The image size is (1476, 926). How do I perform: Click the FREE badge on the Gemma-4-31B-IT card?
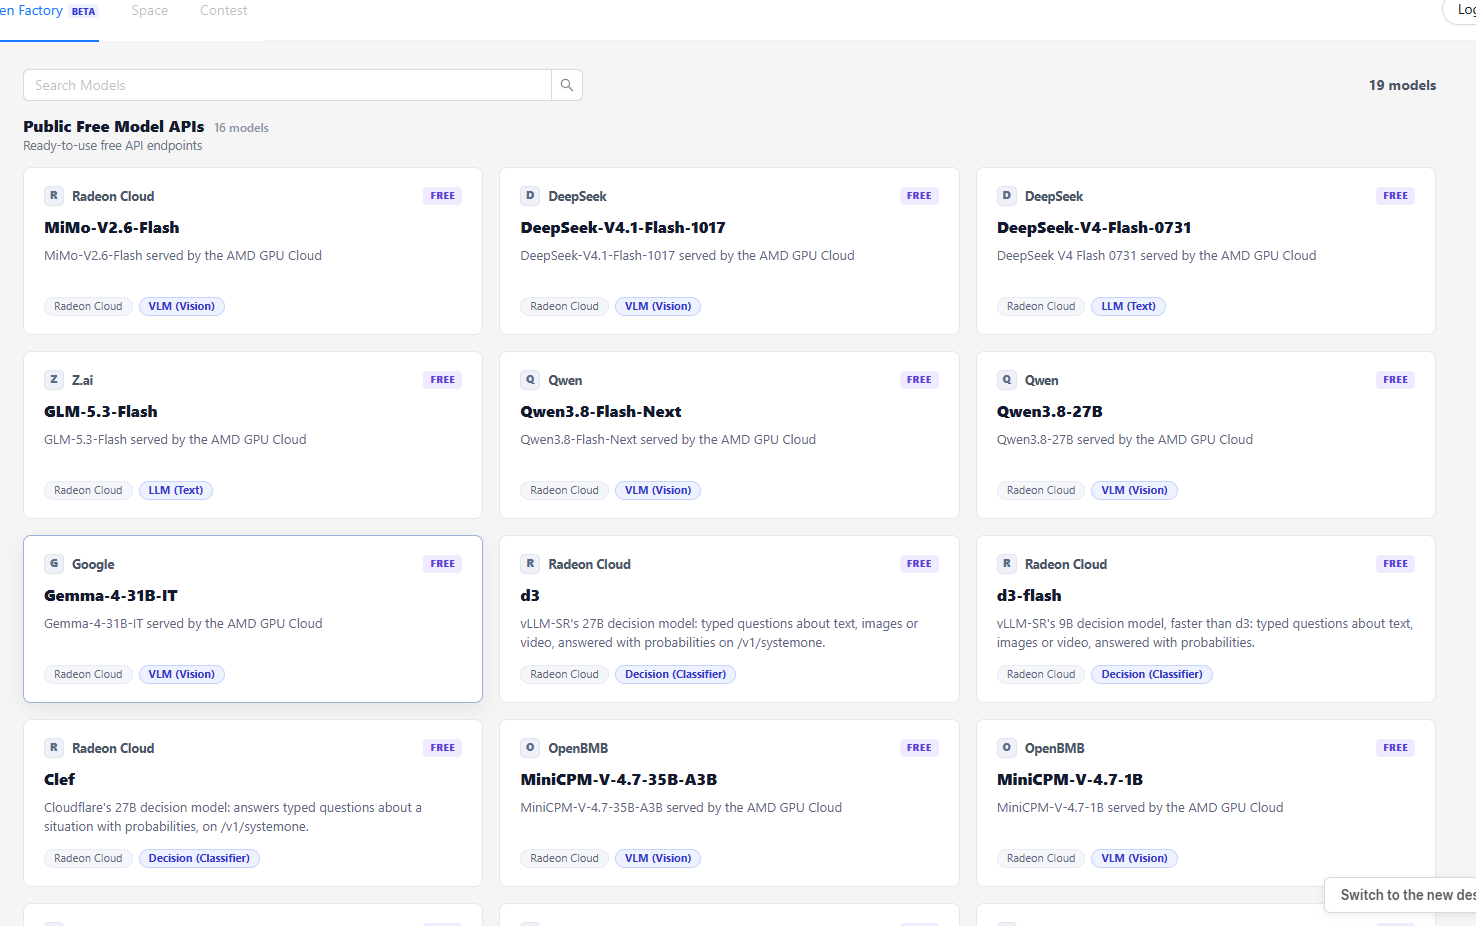[x=443, y=564]
